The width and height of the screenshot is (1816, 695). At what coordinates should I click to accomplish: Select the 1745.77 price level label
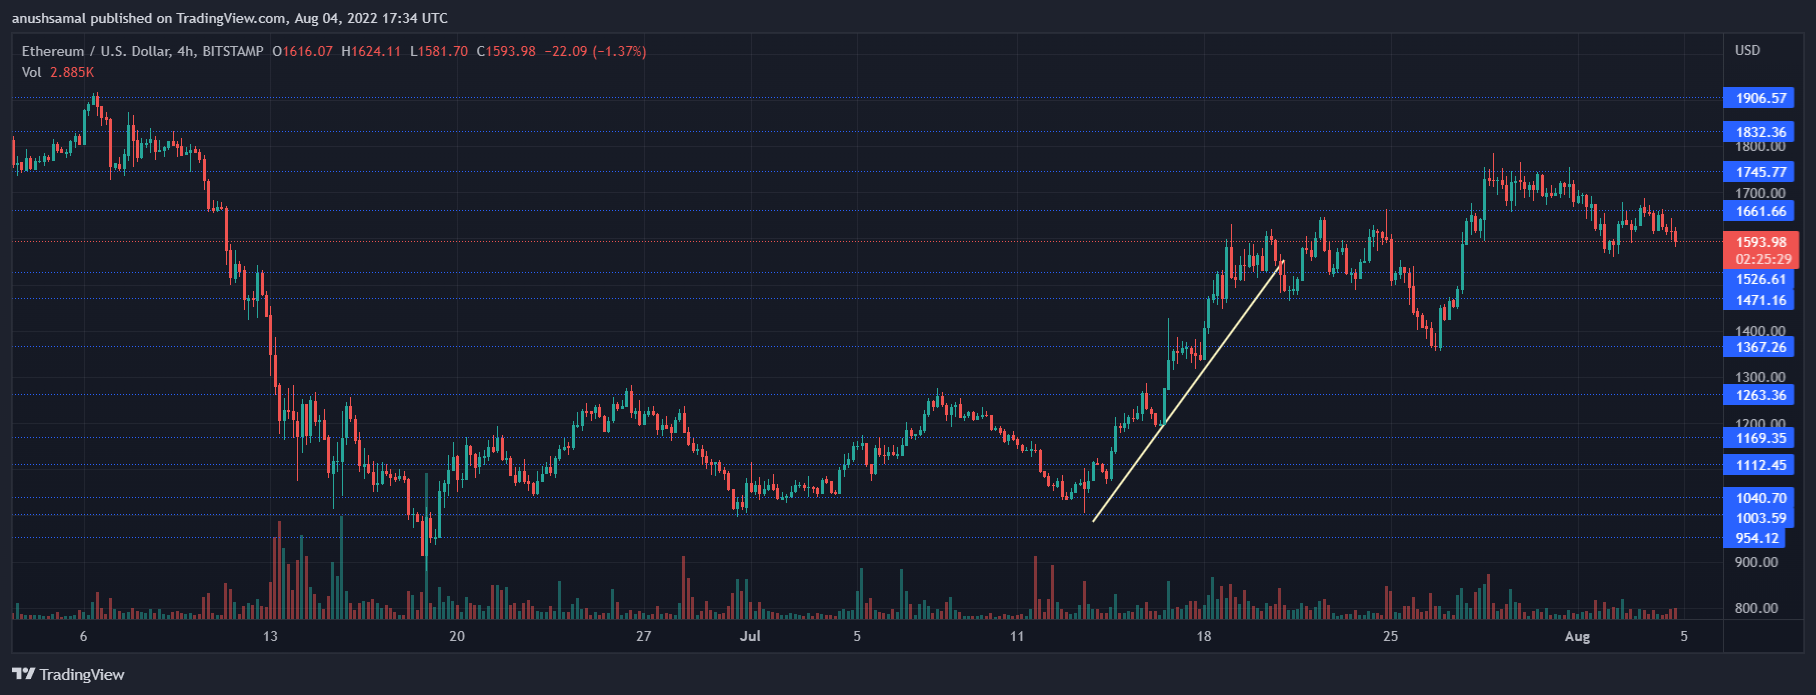tap(1761, 172)
